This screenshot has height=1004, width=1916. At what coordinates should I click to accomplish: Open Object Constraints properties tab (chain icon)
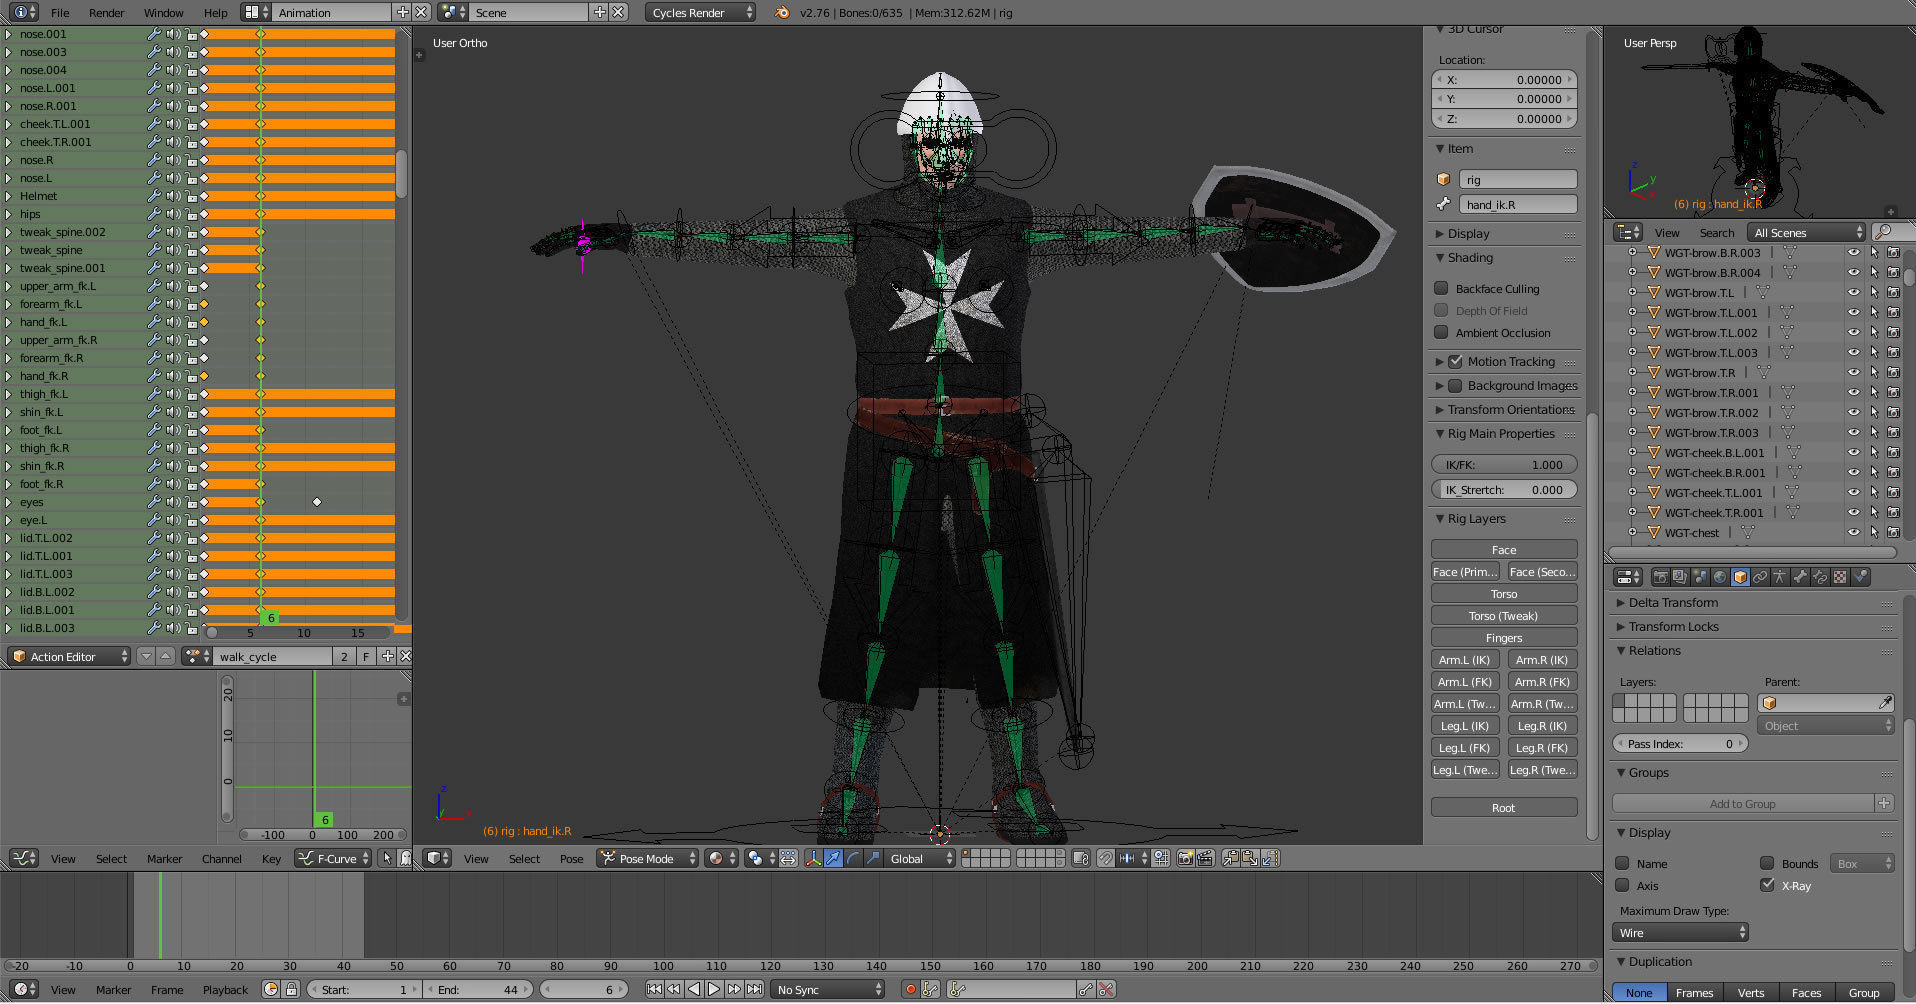(x=1760, y=577)
